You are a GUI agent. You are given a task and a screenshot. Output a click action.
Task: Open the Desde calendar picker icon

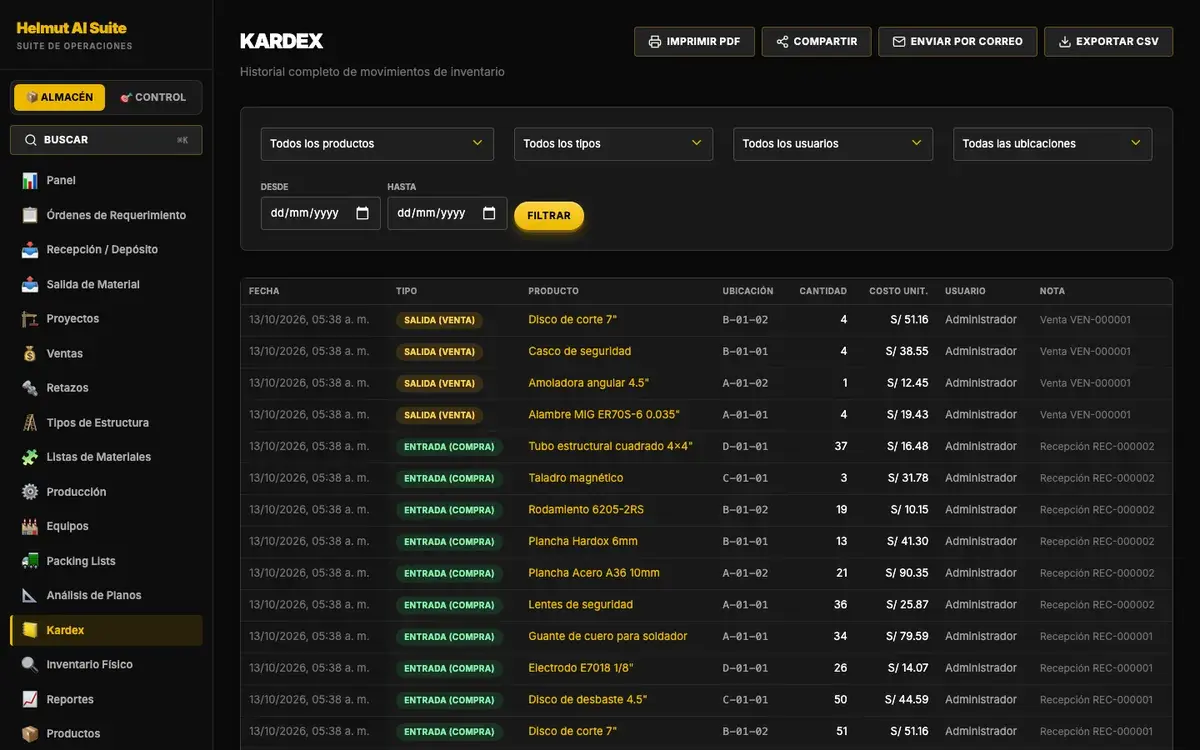click(362, 213)
